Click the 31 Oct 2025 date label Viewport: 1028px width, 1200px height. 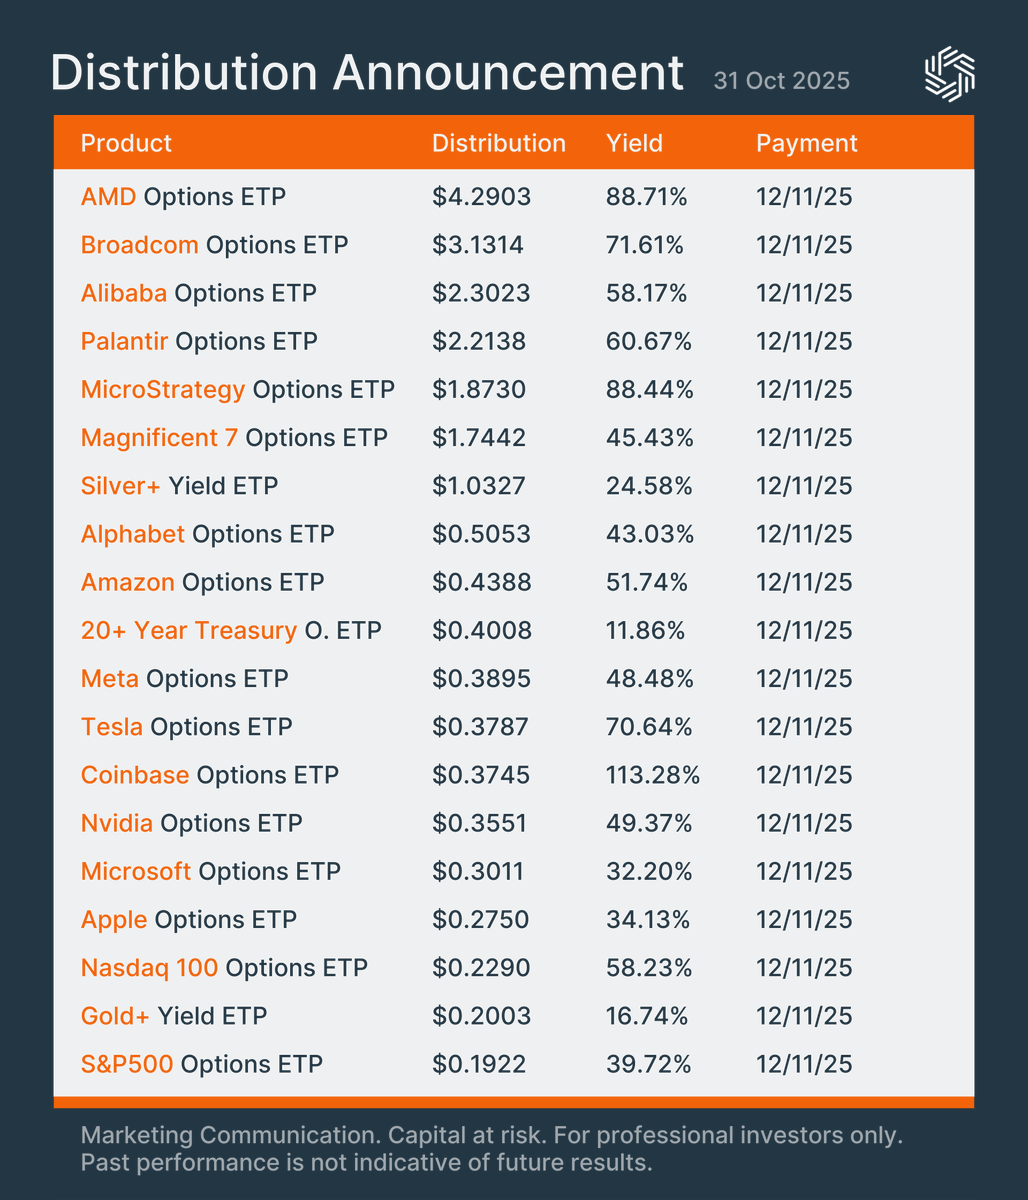pos(781,80)
